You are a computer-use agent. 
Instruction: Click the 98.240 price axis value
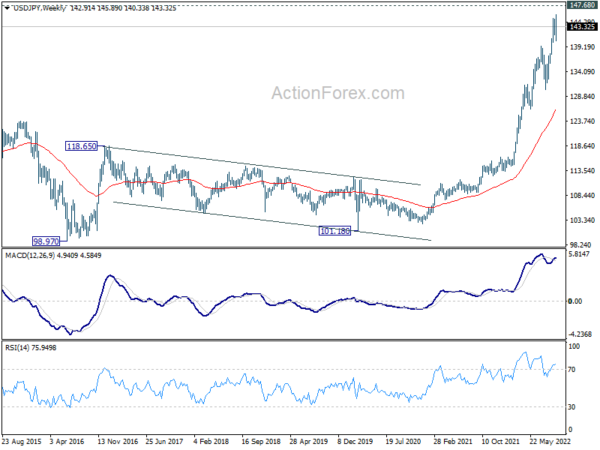tap(582, 245)
